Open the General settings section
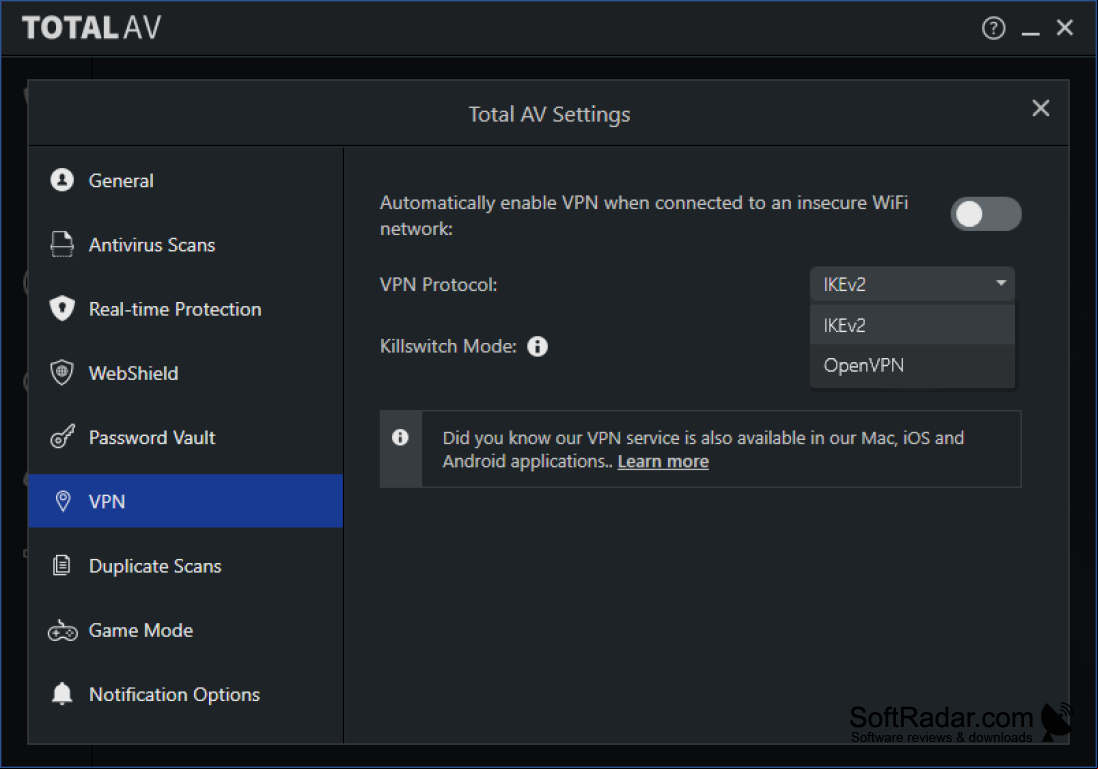1098x769 pixels. click(x=186, y=181)
